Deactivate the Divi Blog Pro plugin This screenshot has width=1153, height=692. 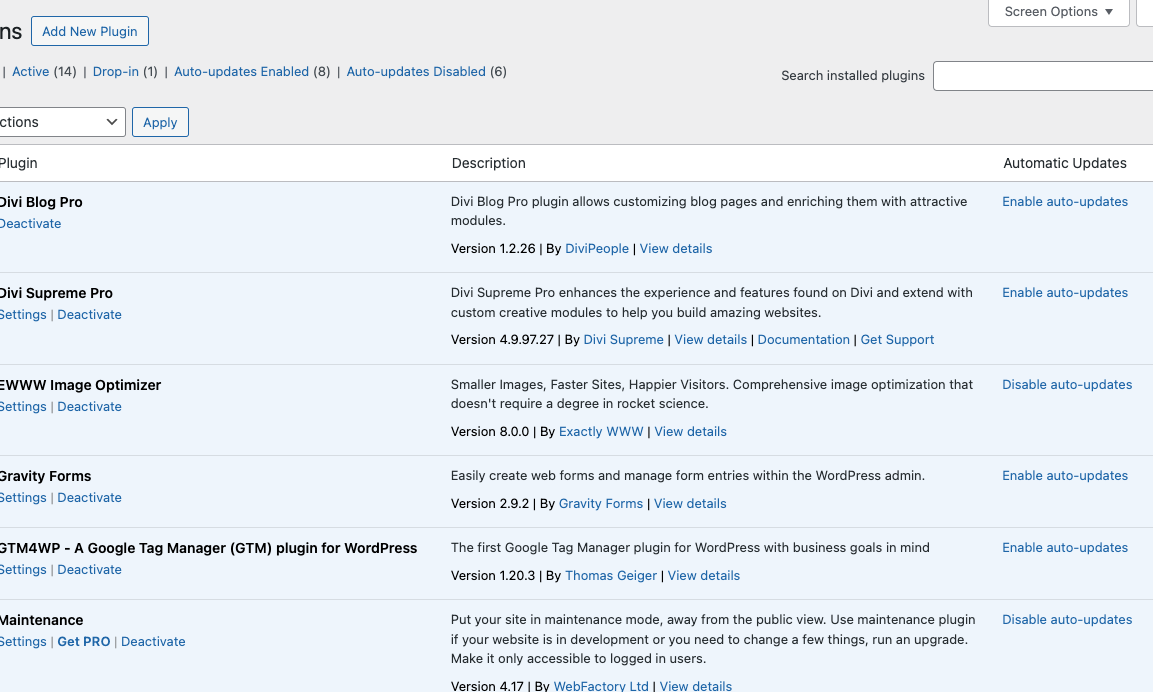coord(31,224)
